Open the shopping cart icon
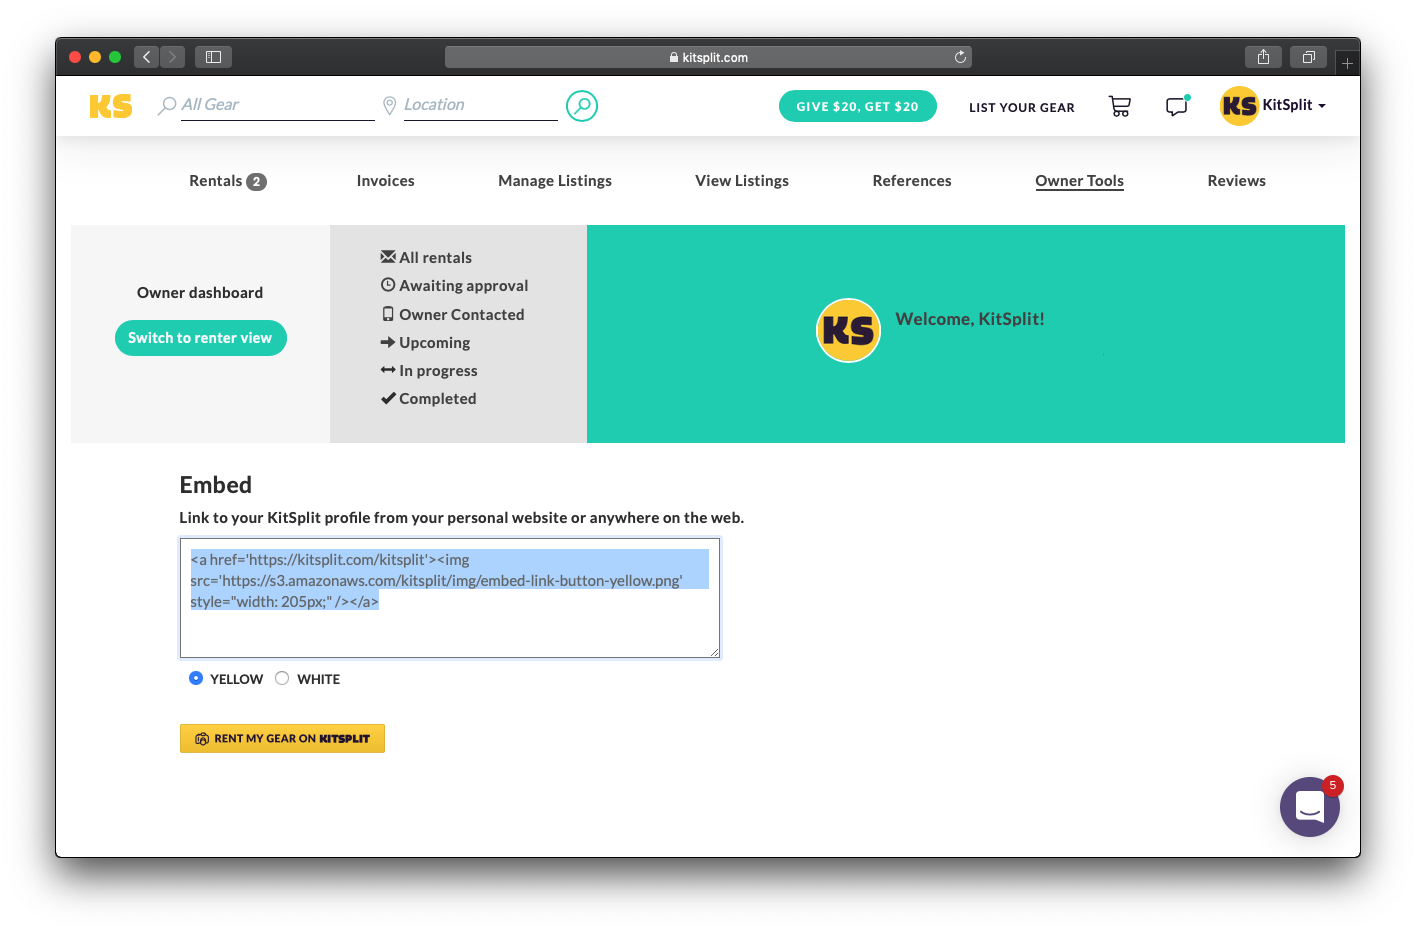The image size is (1416, 931). [x=1119, y=106]
